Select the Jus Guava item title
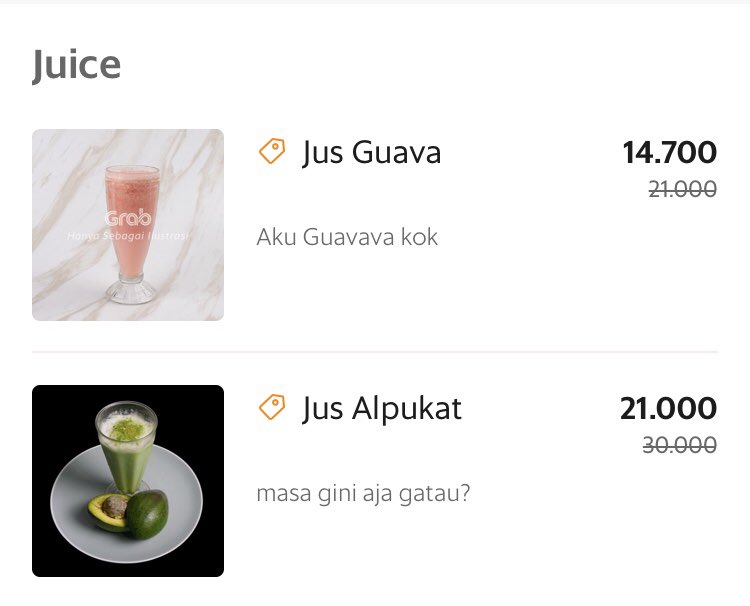 372,153
